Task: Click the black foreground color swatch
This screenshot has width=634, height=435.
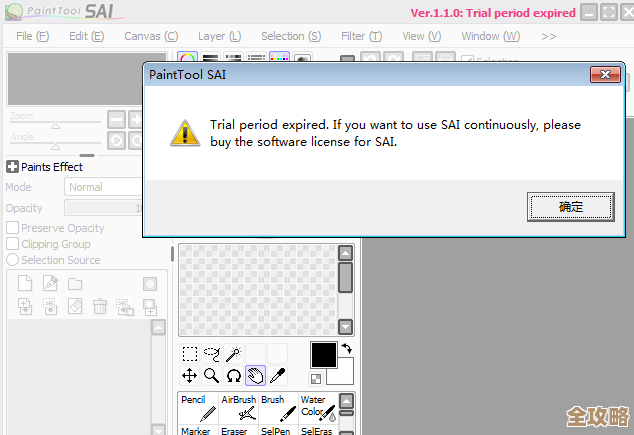Action: (x=324, y=354)
